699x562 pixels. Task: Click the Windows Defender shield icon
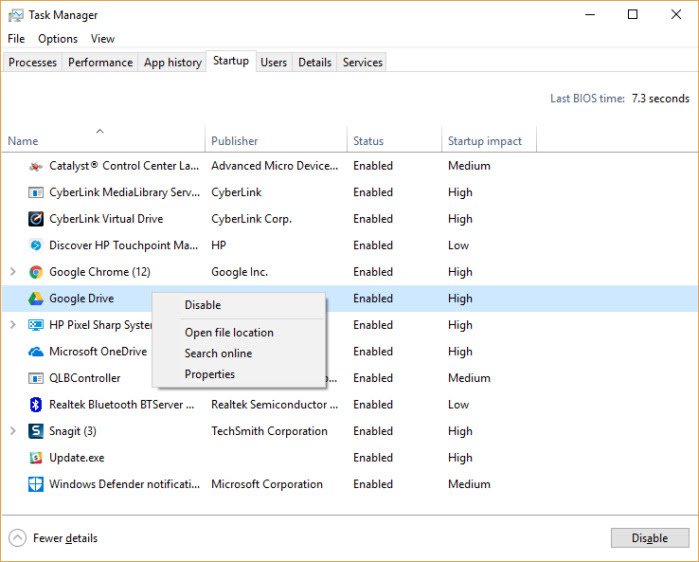[x=36, y=484]
